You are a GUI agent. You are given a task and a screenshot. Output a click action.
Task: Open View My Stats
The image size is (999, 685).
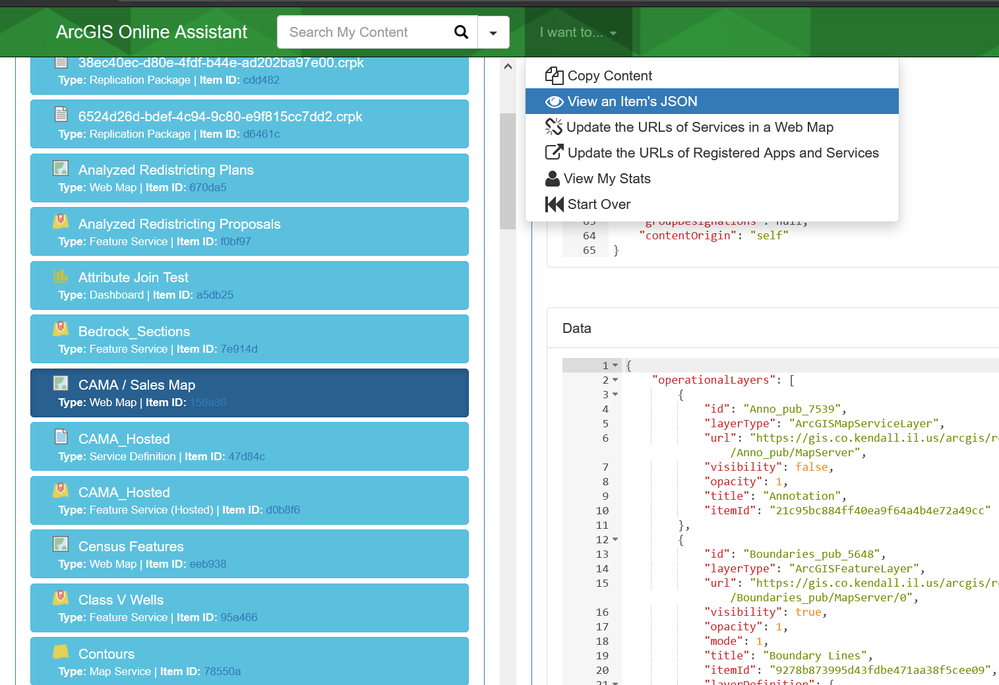tap(712, 178)
